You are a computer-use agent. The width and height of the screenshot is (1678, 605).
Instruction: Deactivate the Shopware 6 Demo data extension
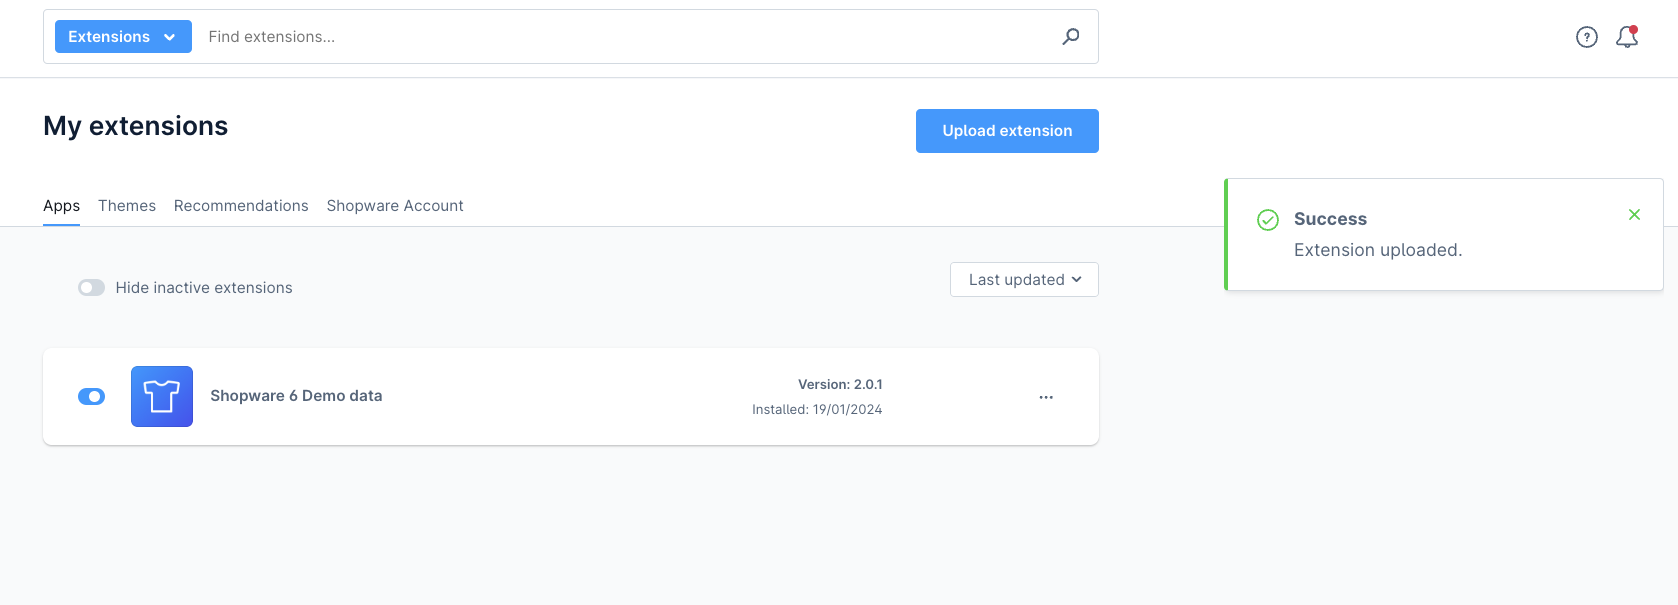[91, 396]
